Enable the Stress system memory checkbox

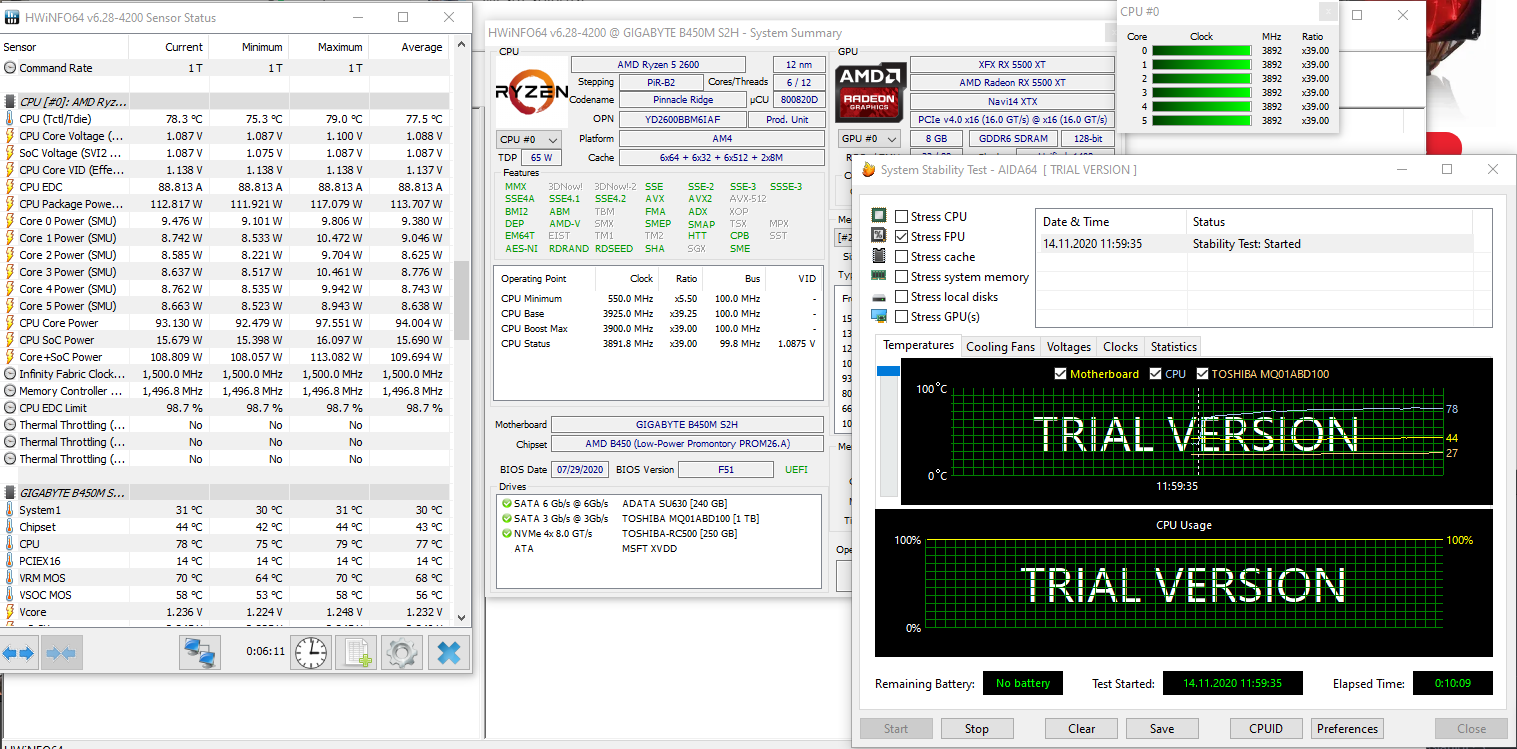coord(902,277)
